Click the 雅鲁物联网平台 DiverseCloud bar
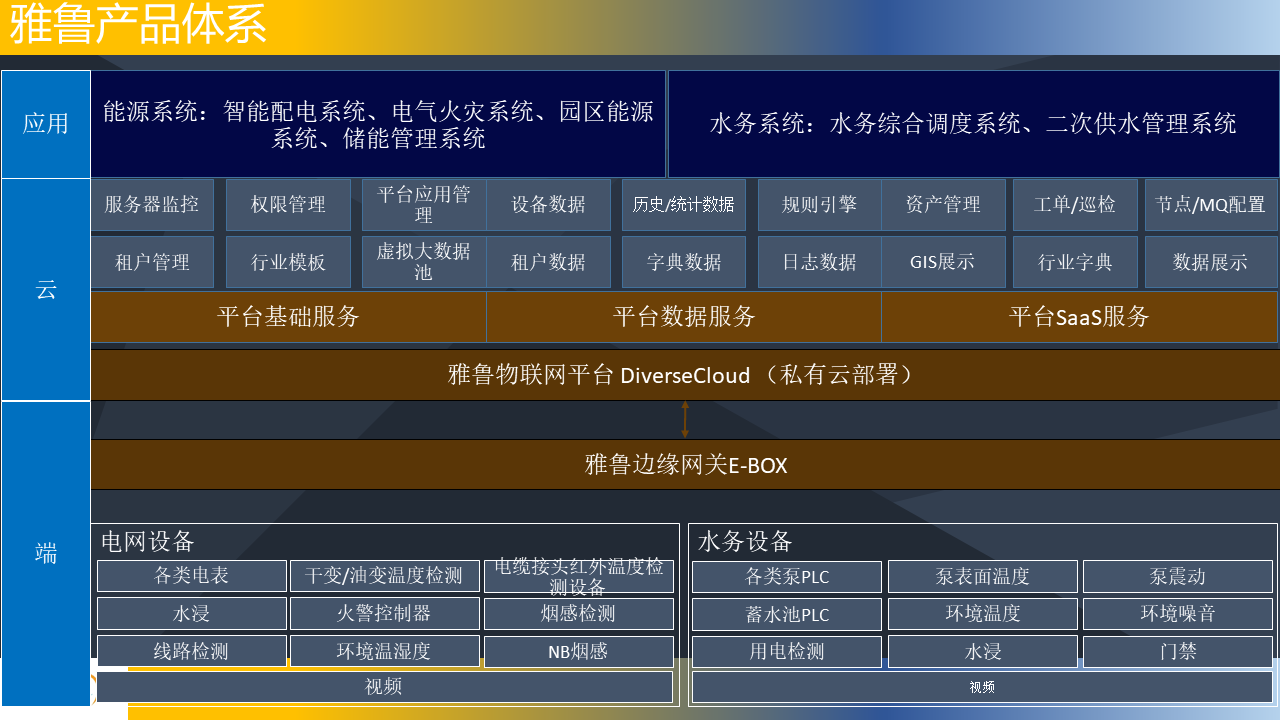 tap(685, 375)
